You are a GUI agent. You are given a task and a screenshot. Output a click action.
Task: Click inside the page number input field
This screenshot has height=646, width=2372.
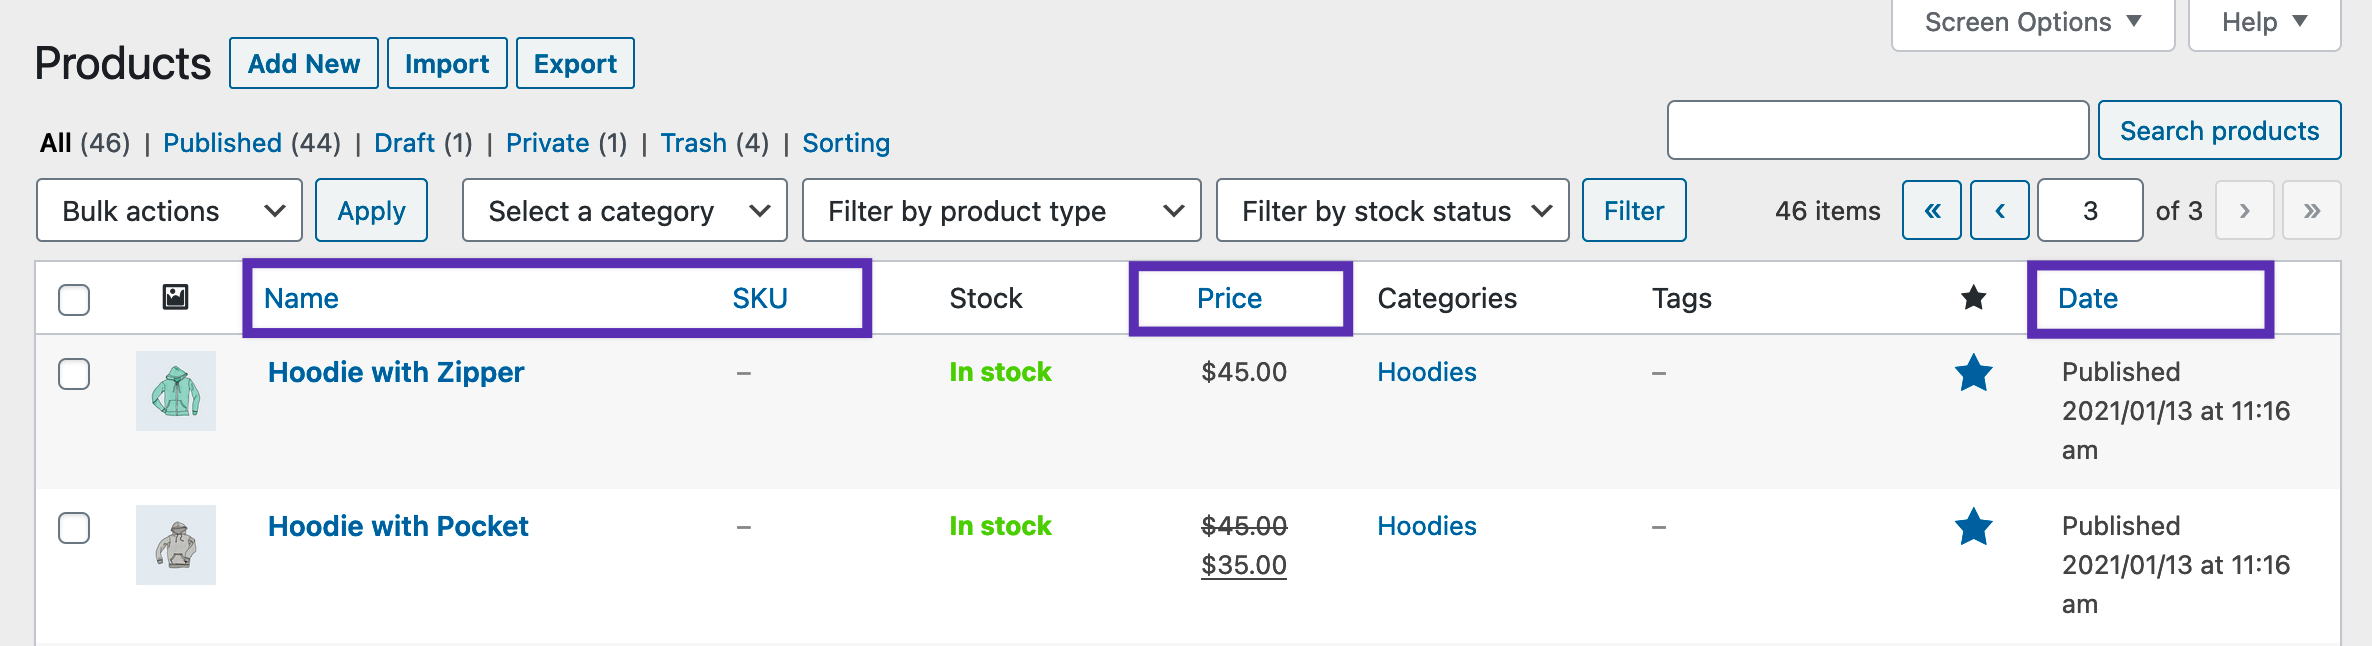pyautogui.click(x=2089, y=210)
